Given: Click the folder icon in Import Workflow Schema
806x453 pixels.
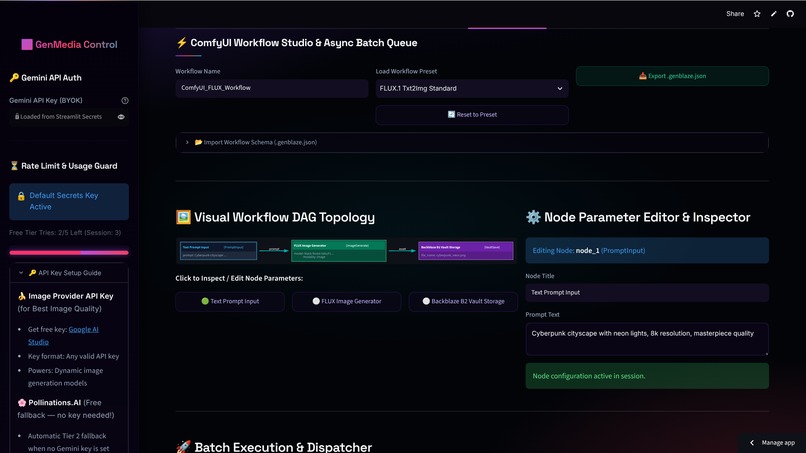Looking at the screenshot, I should click(x=198, y=142).
